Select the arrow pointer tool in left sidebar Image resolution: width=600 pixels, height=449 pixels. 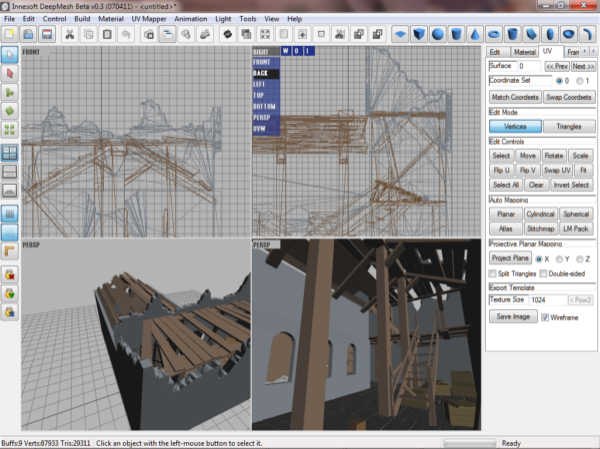click(10, 54)
